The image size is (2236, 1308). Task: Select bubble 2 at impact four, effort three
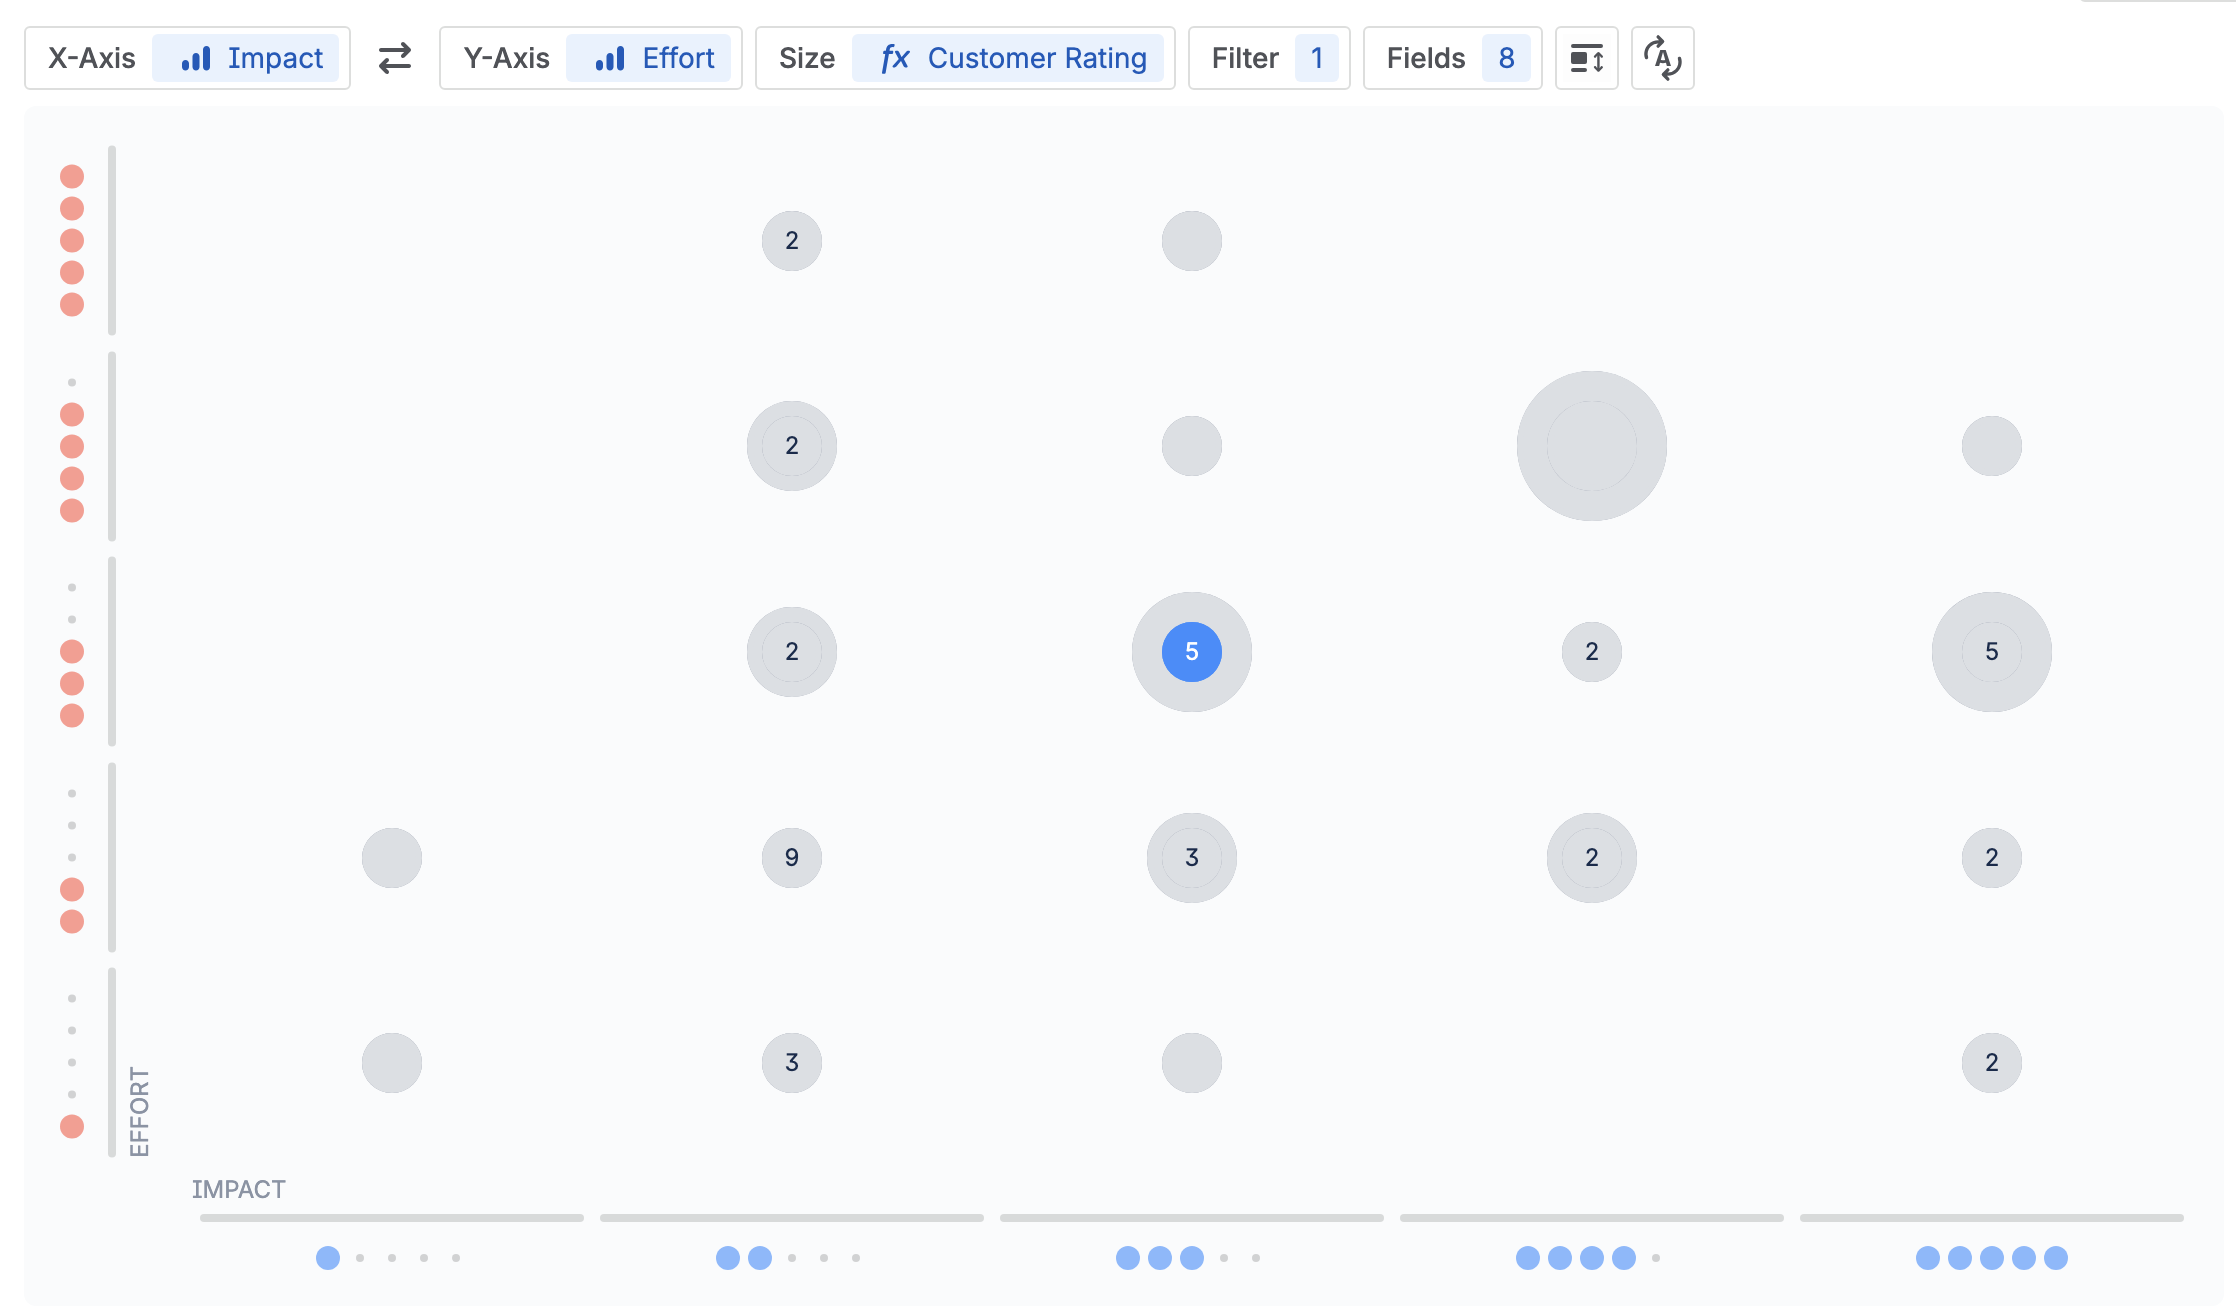(1592, 652)
